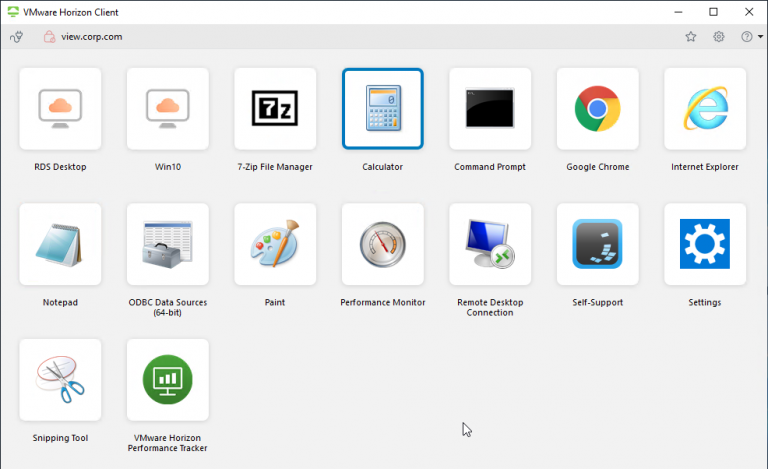768x469 pixels.
Task: Launch the Win10 desktop
Action: [168, 109]
